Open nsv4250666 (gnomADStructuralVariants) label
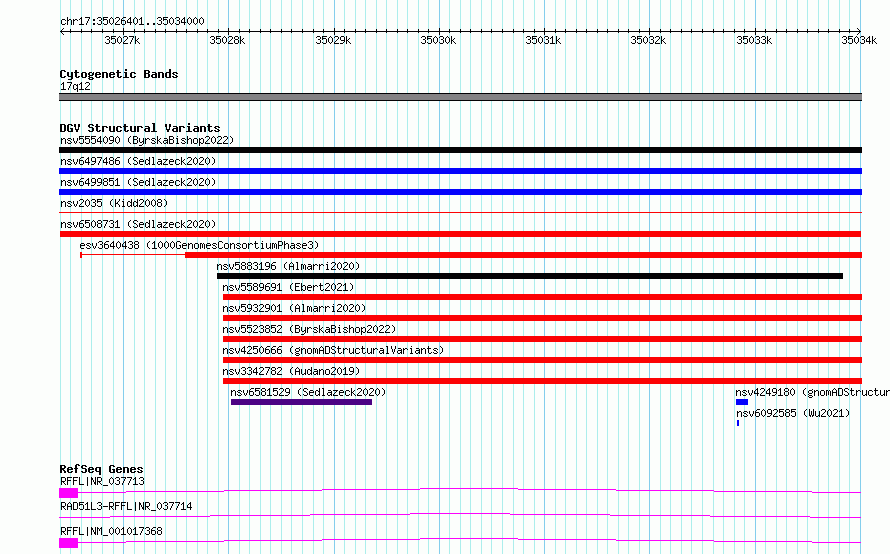The width and height of the screenshot is (890, 554). (x=333, y=350)
